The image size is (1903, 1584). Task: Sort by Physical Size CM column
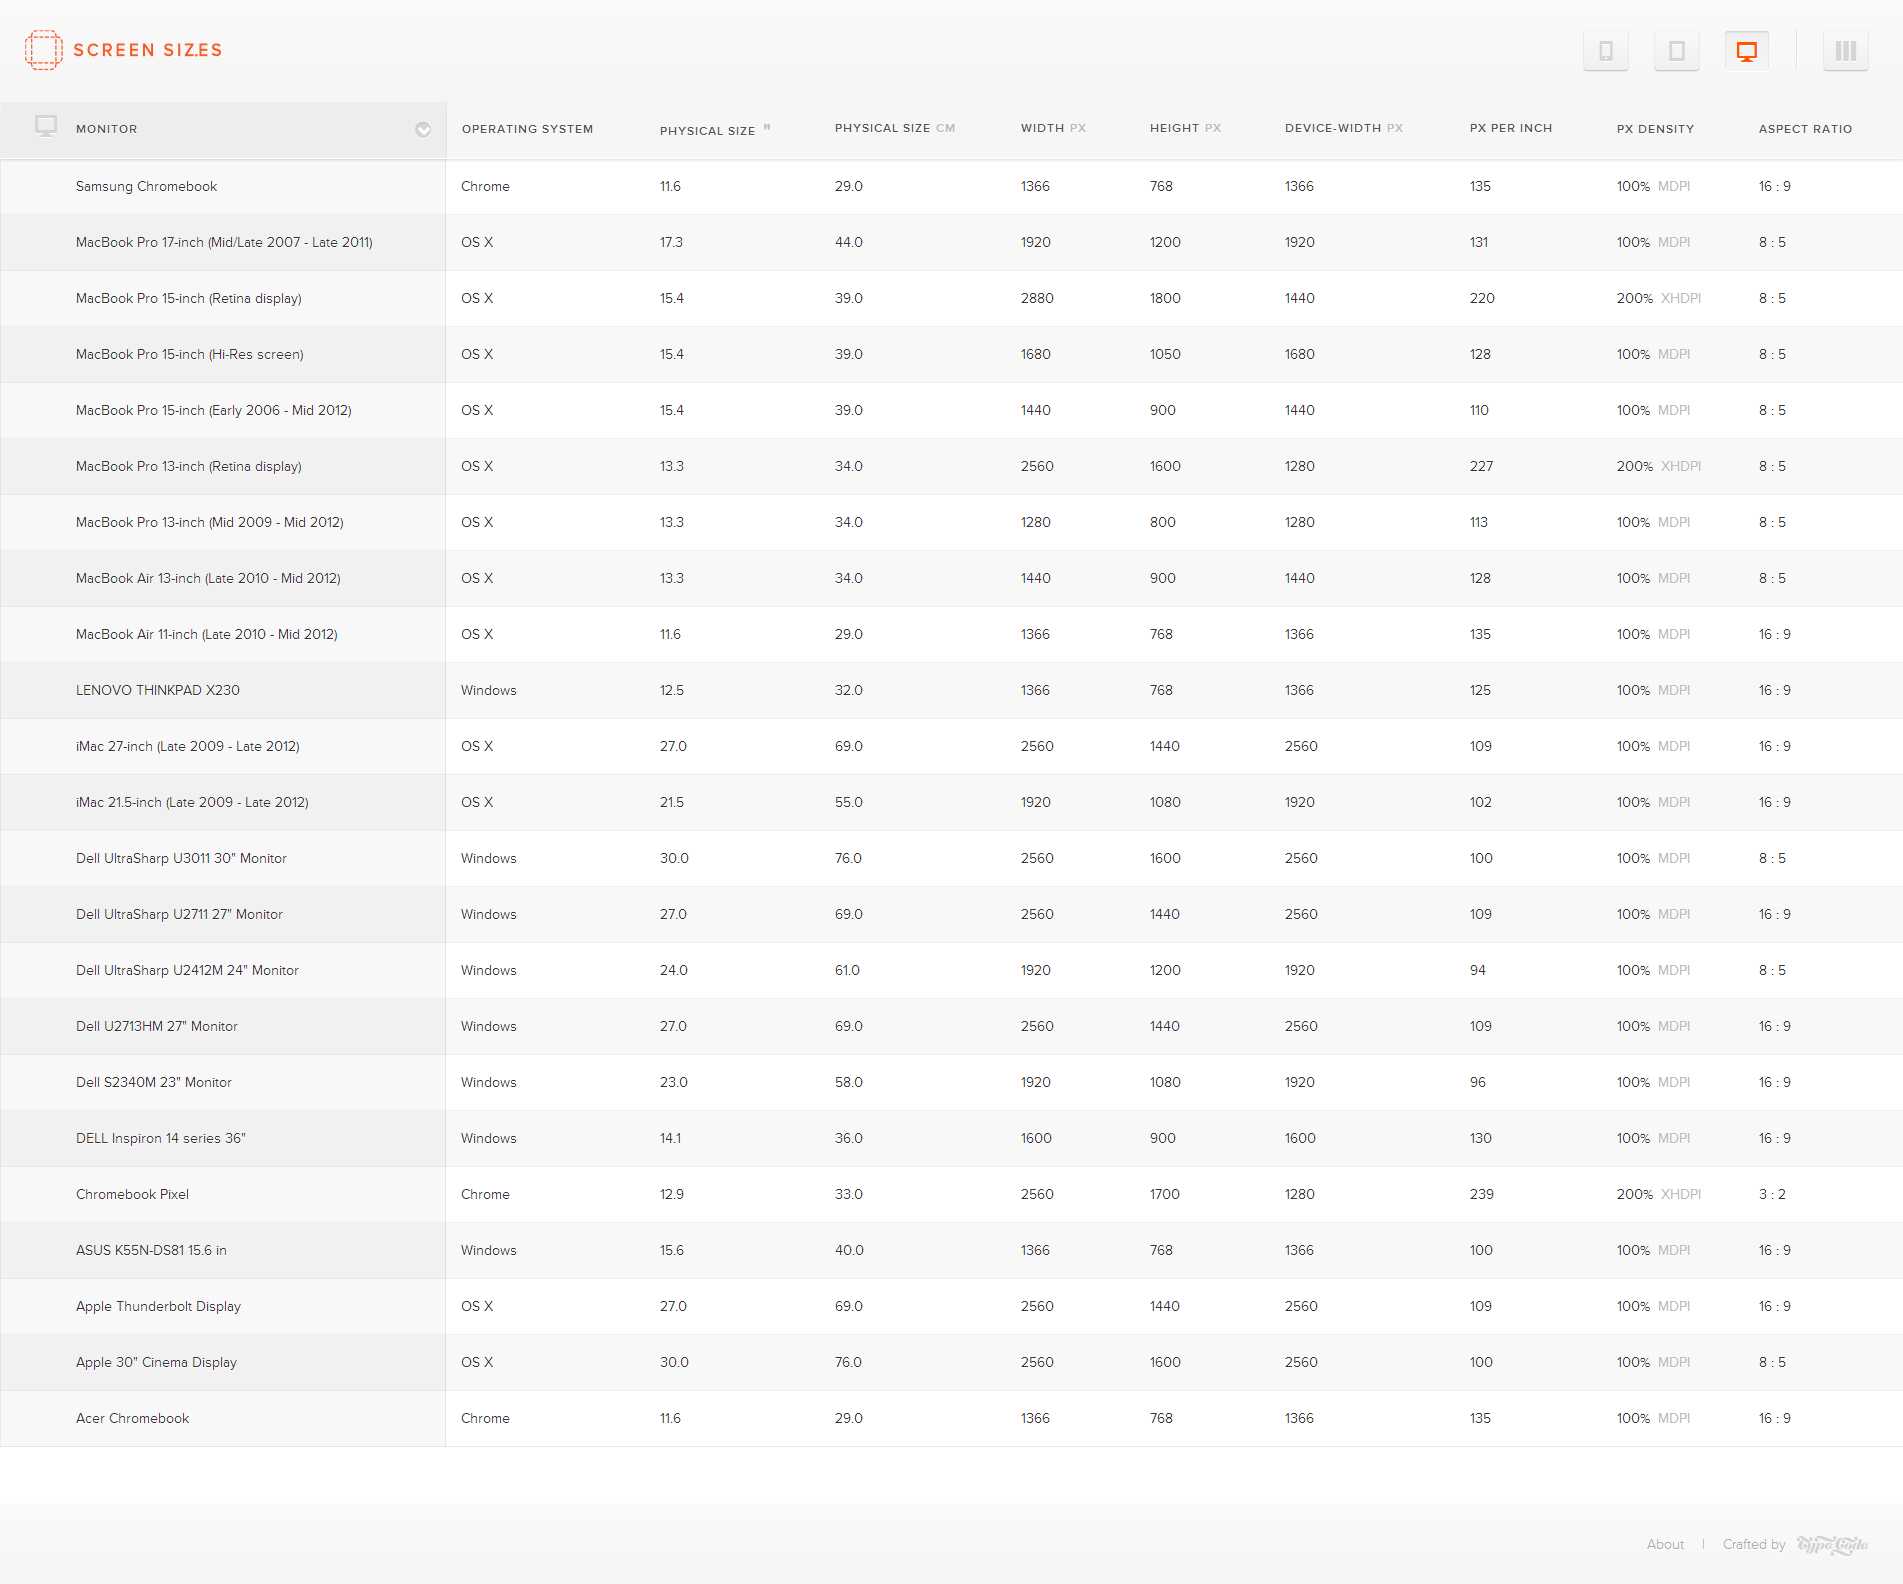click(x=894, y=128)
